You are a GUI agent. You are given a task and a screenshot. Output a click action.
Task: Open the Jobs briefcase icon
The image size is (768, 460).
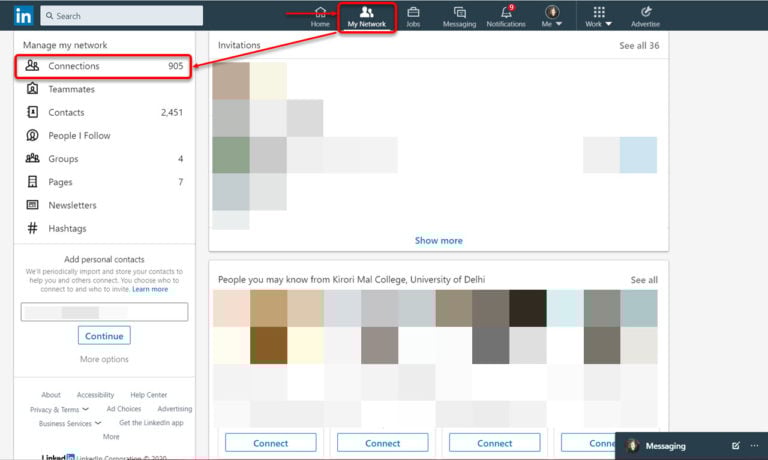pos(413,12)
